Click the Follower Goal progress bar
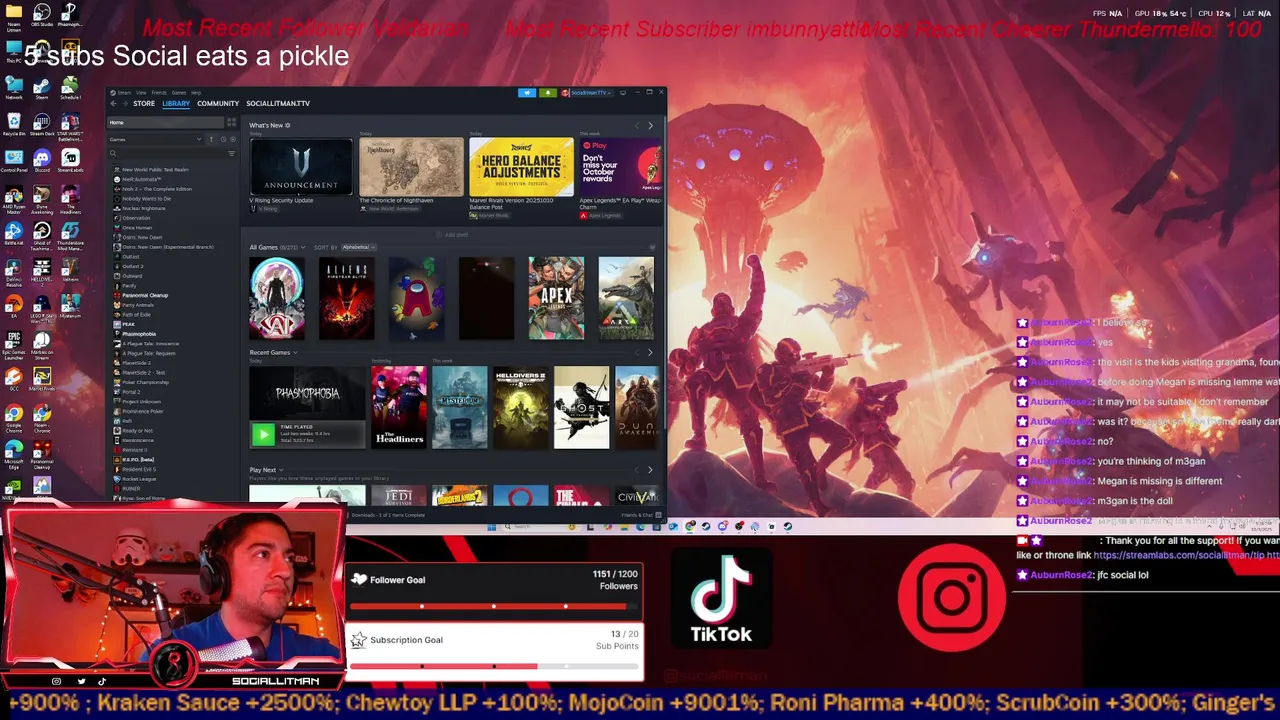Viewport: 1280px width, 720px height. click(493, 606)
